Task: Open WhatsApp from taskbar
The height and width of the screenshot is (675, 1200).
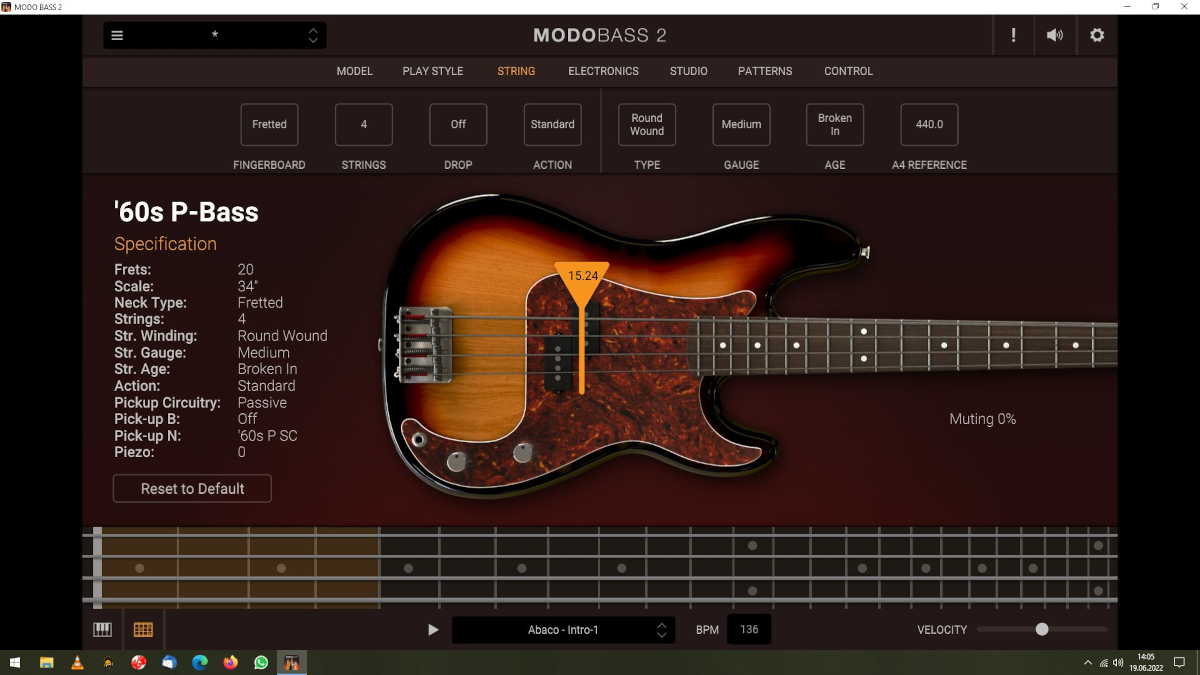Action: click(261, 662)
